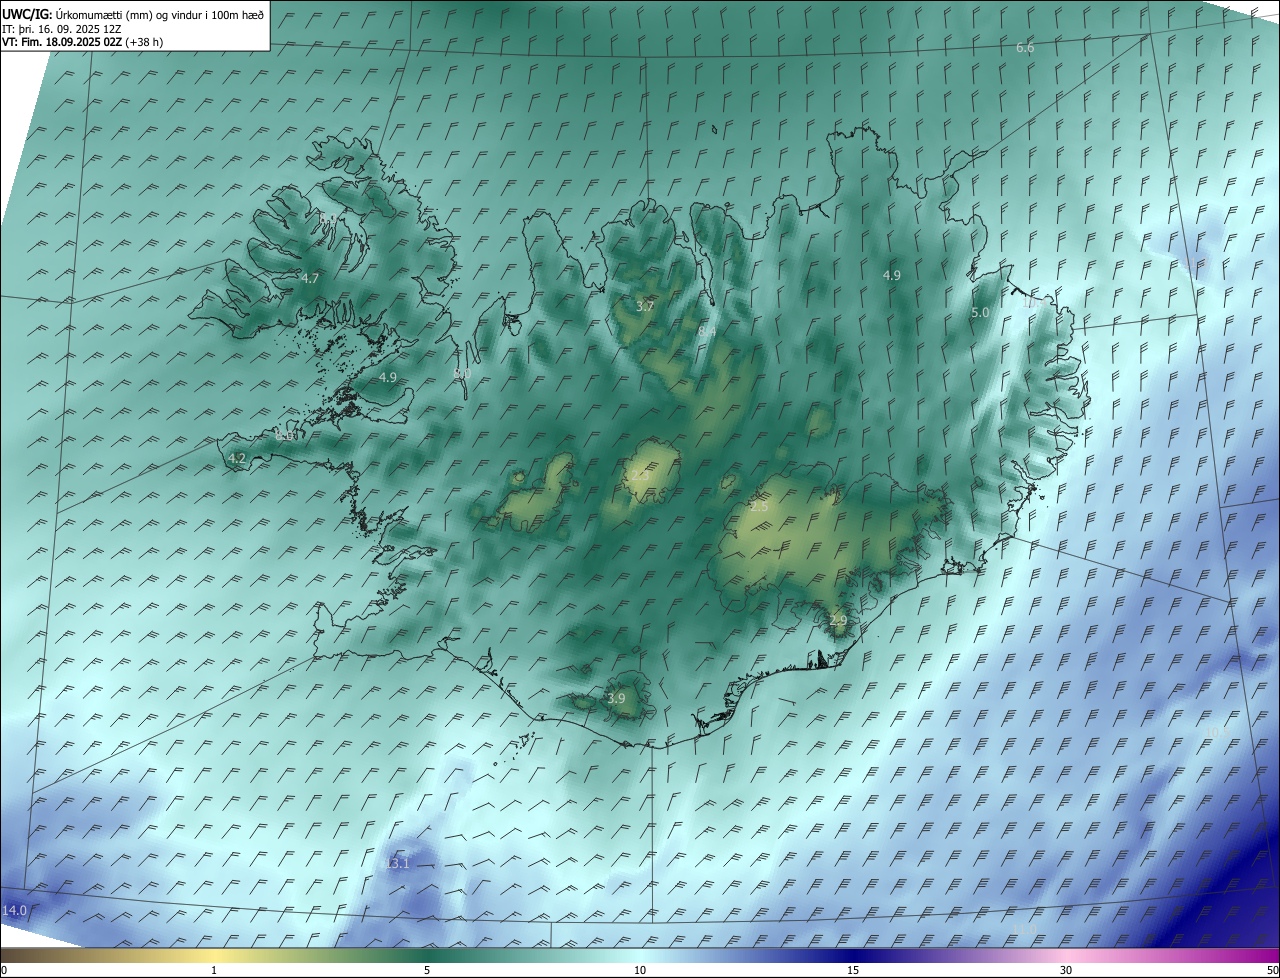Click the 0 tick on the color scale

click(x=4, y=970)
